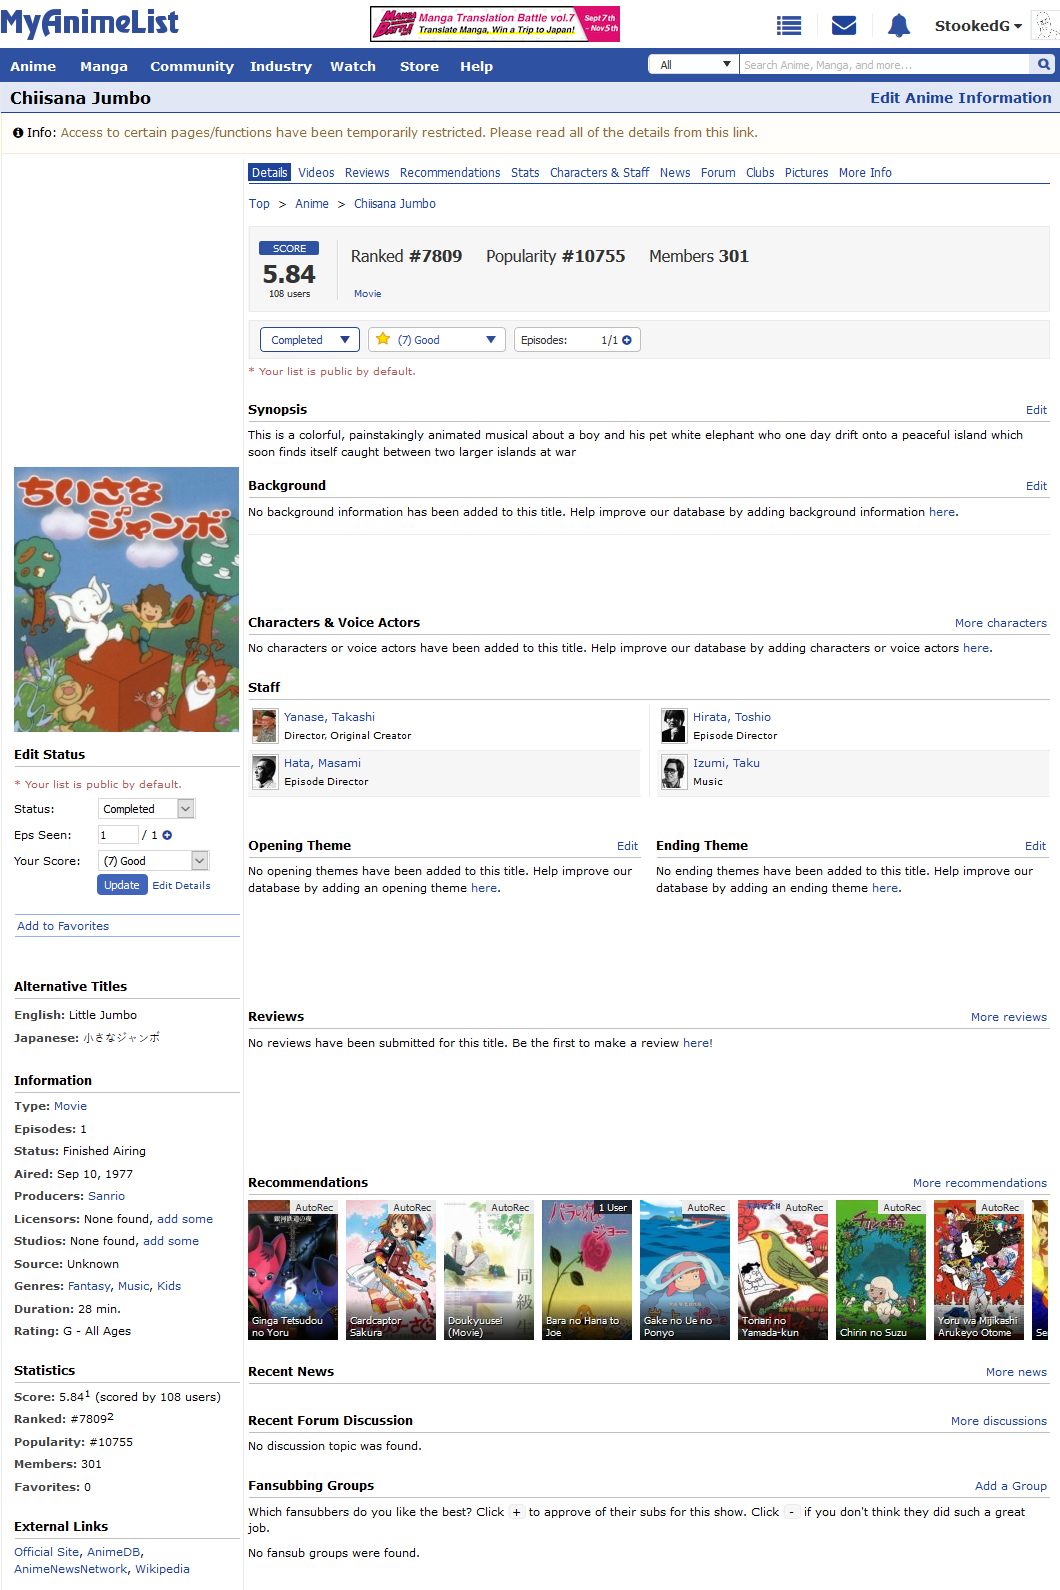This screenshot has height=1590, width=1060.
Task: Open the Yoru wa Mijikashi Arukeyo Otome recommendation
Action: pyautogui.click(x=979, y=1270)
